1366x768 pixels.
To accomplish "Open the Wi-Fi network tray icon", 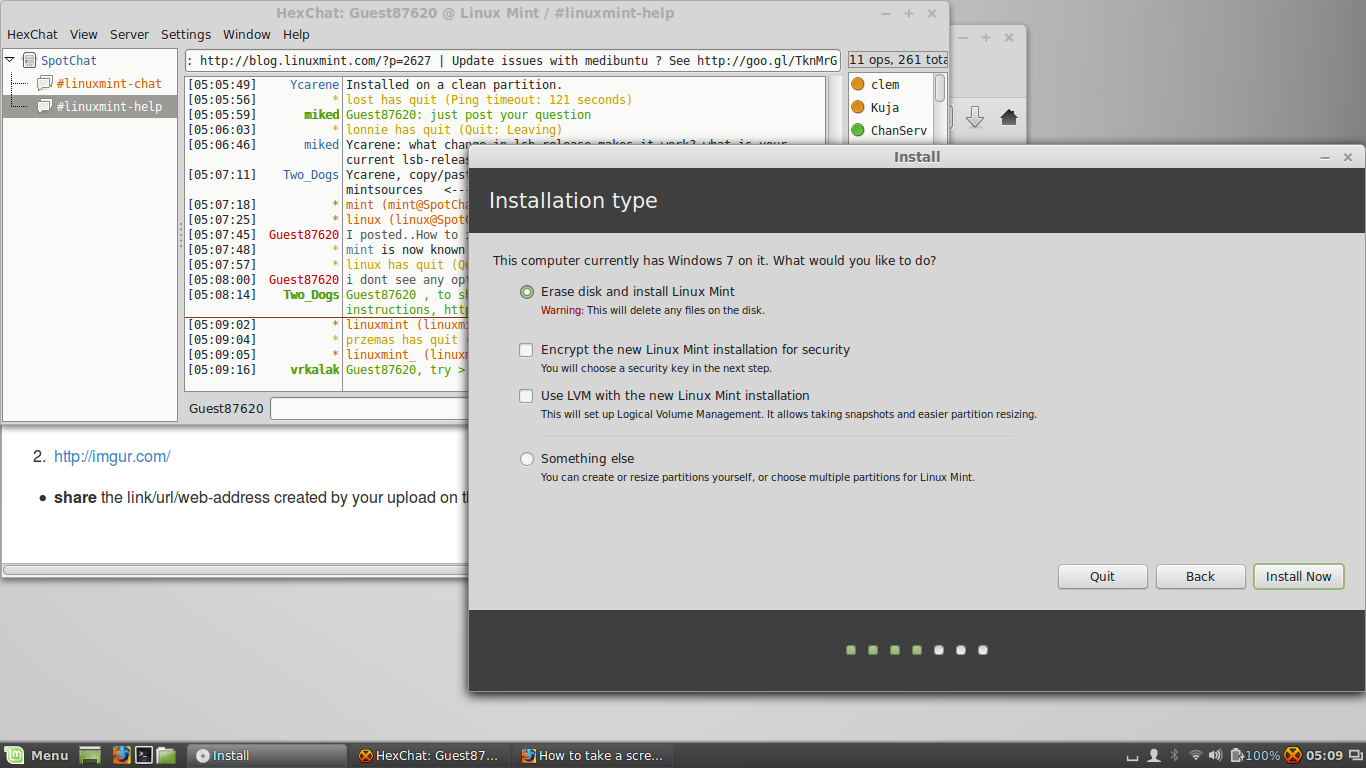I will click(1195, 755).
